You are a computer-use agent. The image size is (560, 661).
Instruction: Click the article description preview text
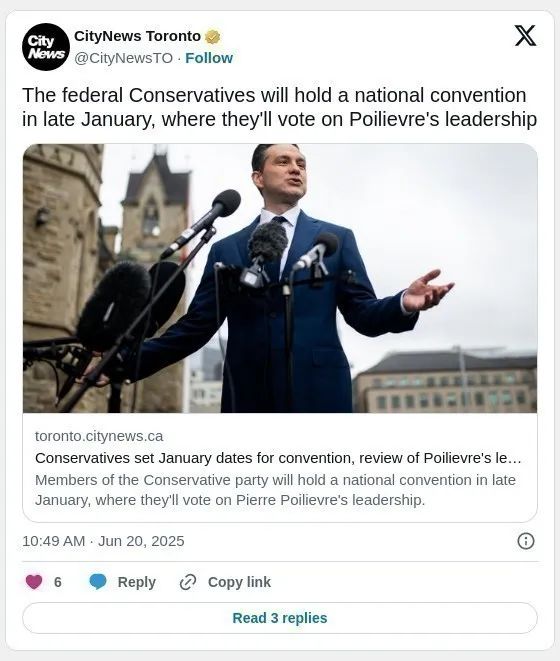275,490
